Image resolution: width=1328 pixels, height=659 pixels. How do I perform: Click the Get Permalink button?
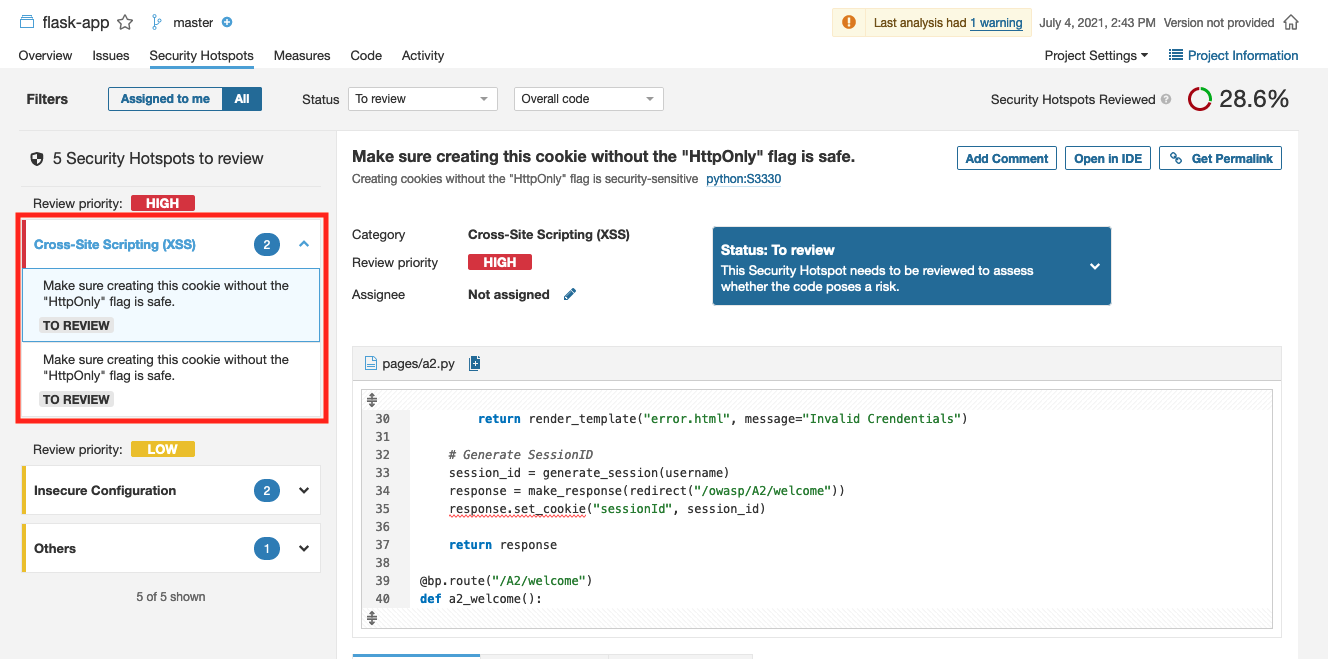1220,158
